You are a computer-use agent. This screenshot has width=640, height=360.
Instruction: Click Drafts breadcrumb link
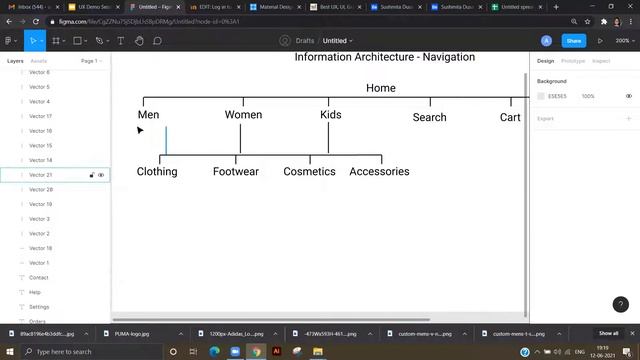[305, 41]
